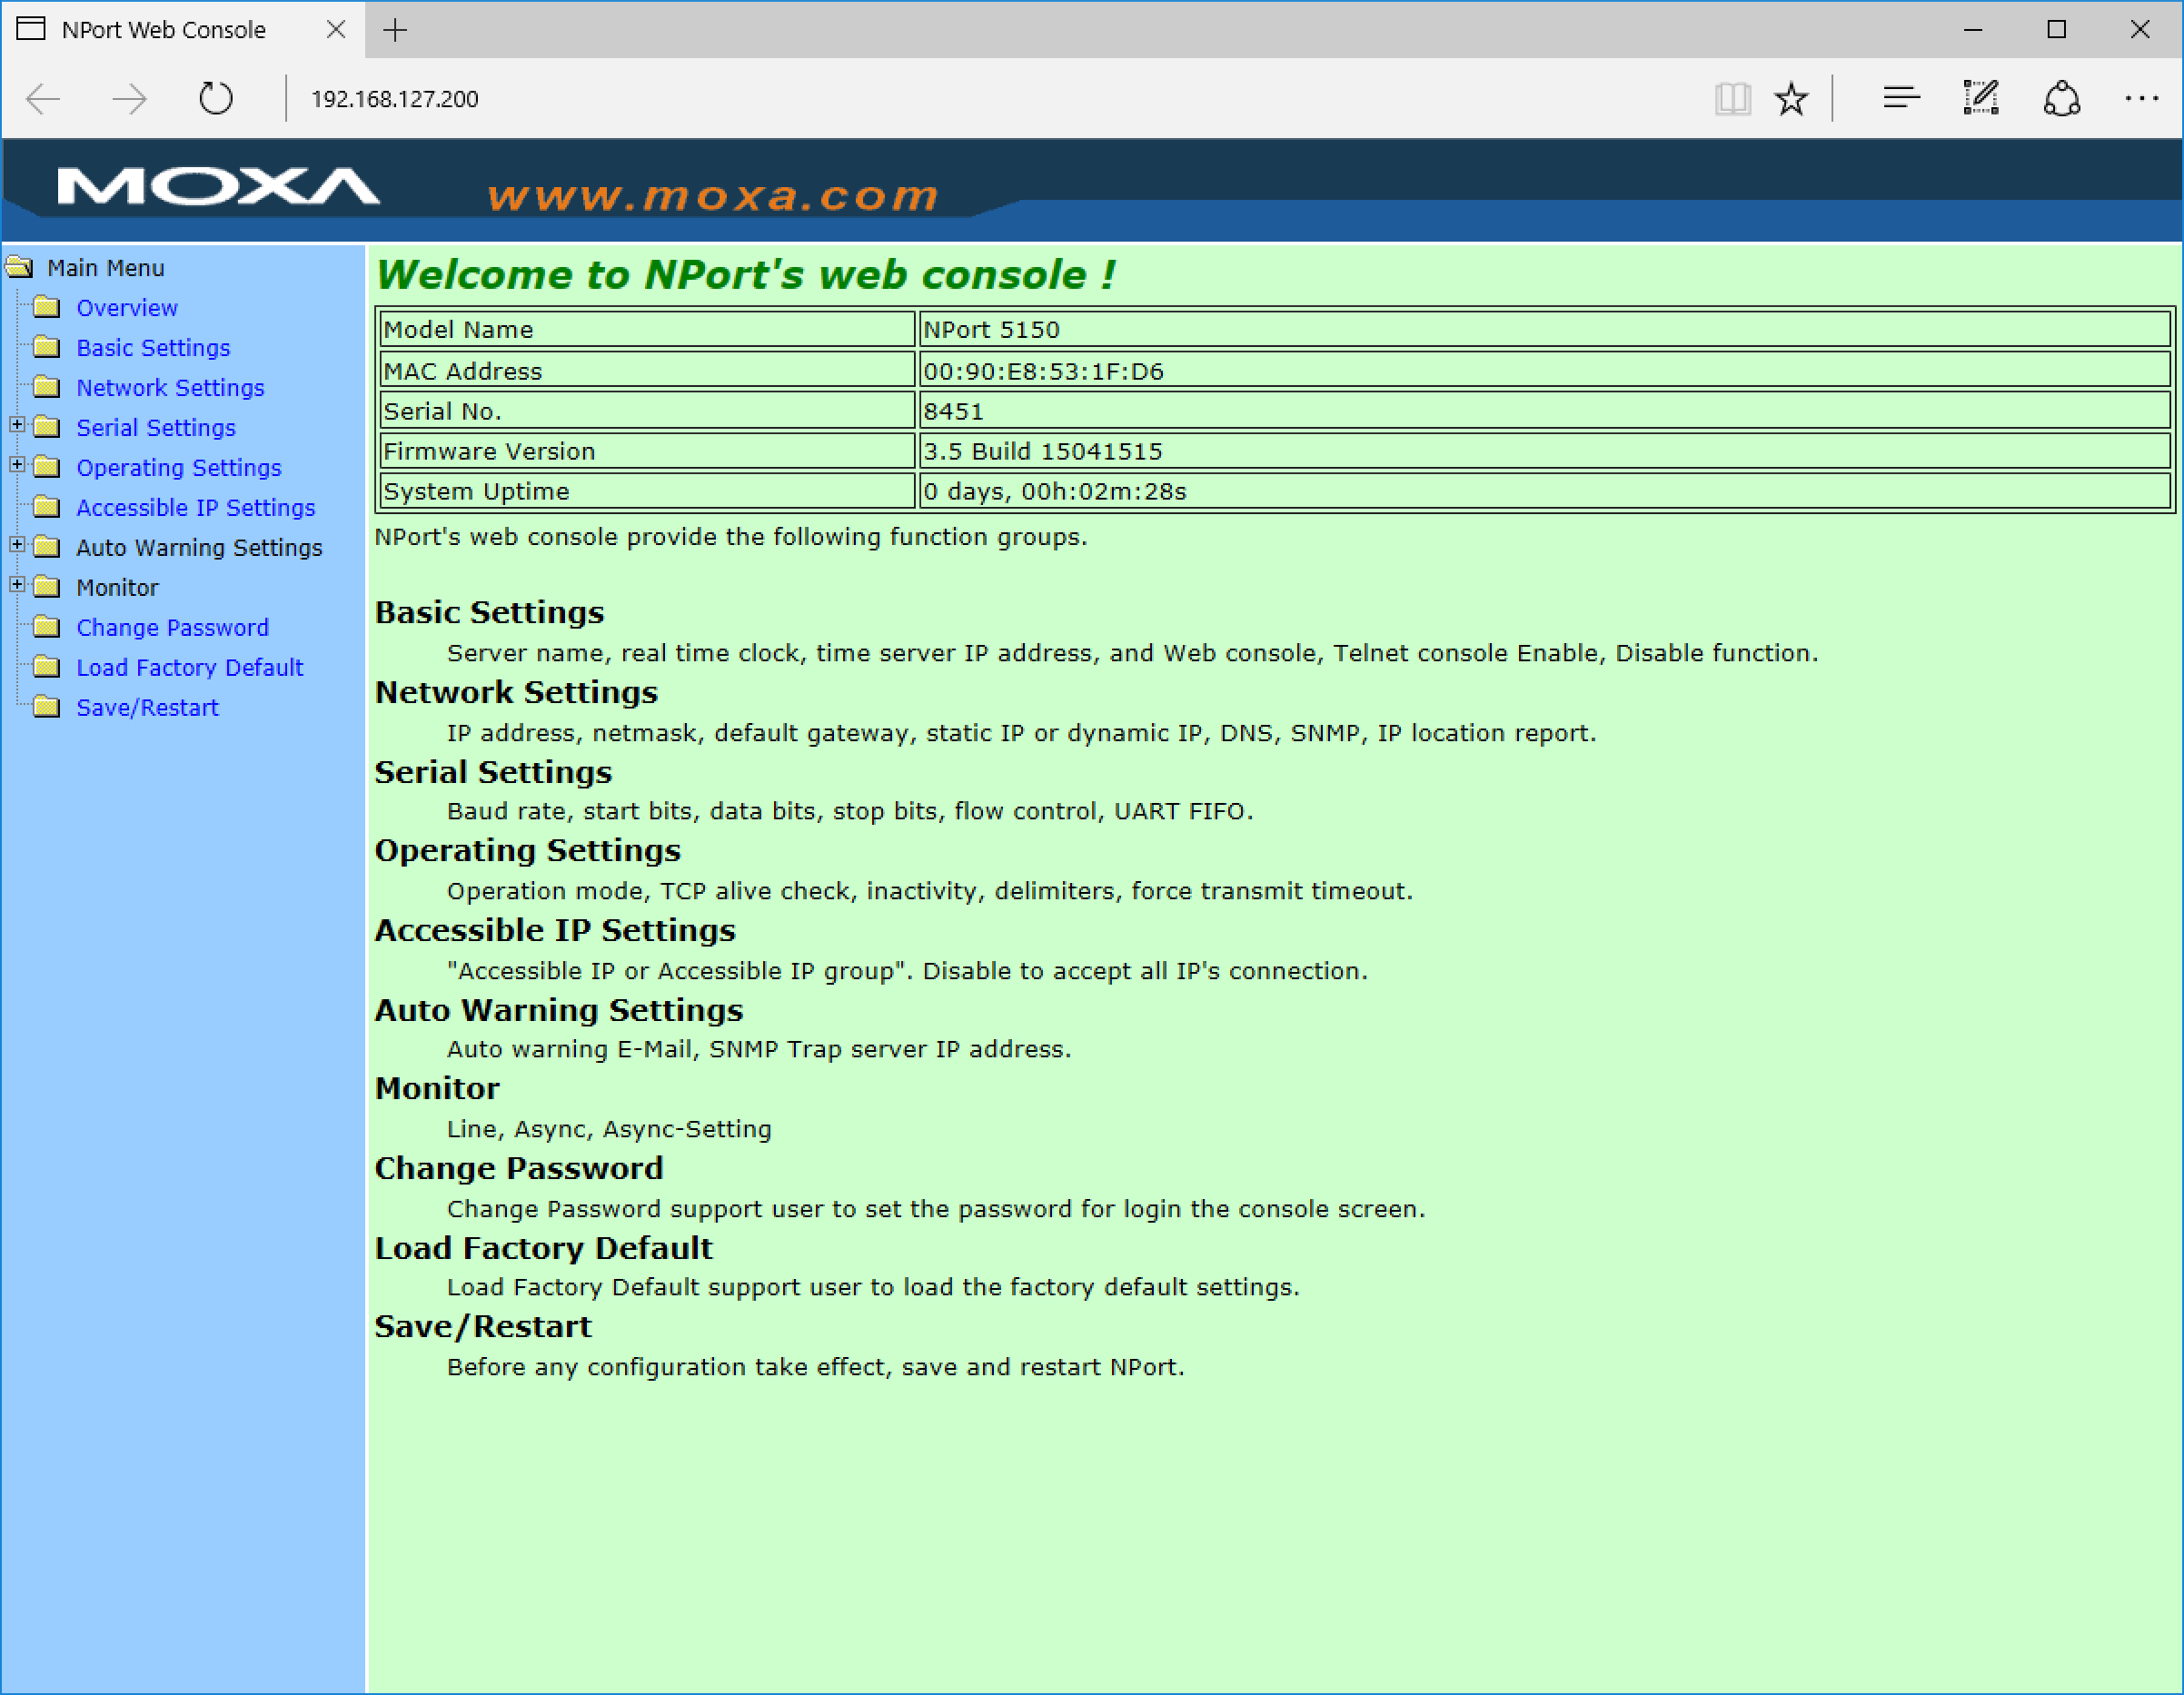
Task: Click the Save/Restart link
Action: pyautogui.click(x=147, y=706)
